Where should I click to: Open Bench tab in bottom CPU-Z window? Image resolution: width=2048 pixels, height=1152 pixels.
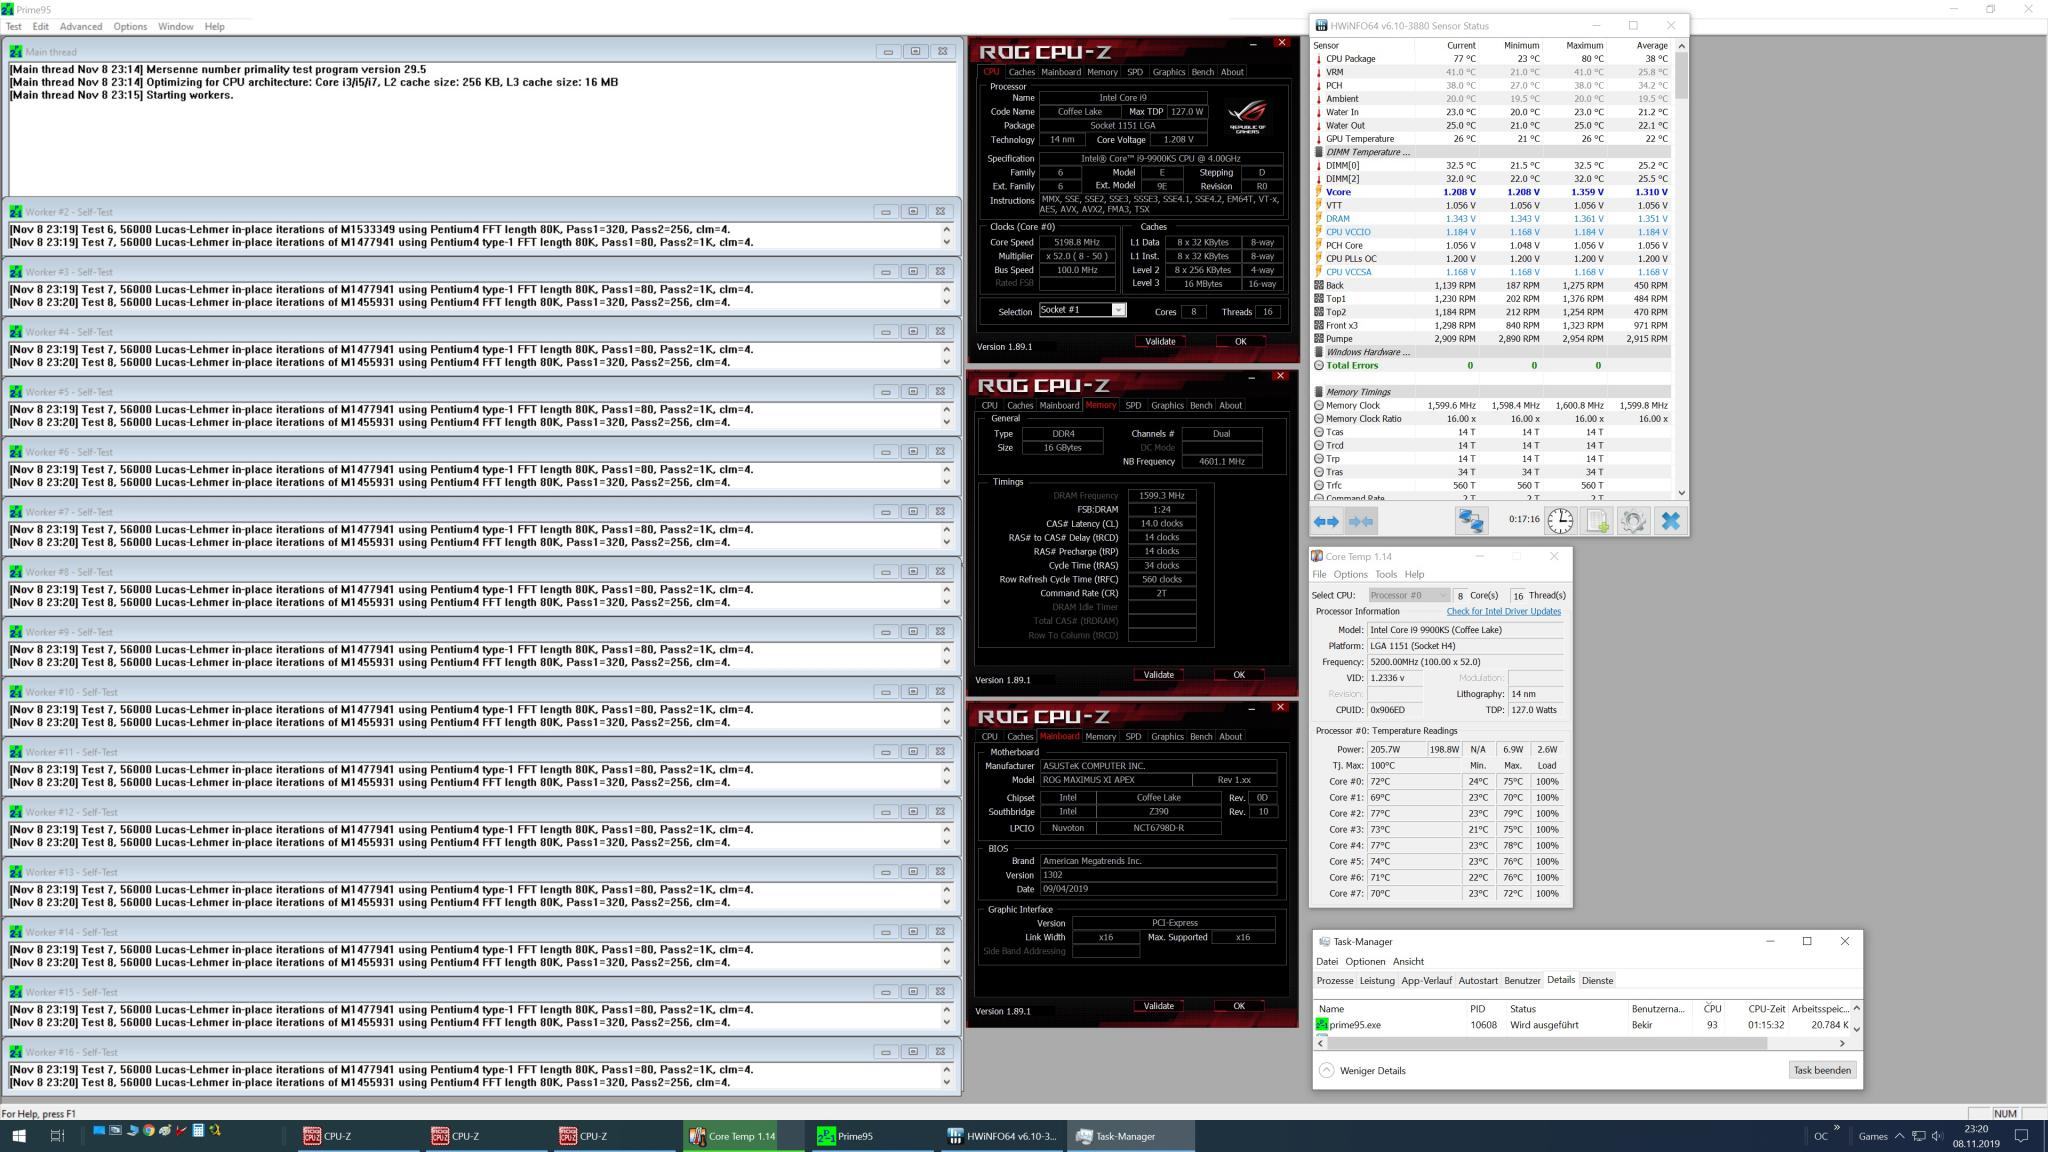[1201, 736]
